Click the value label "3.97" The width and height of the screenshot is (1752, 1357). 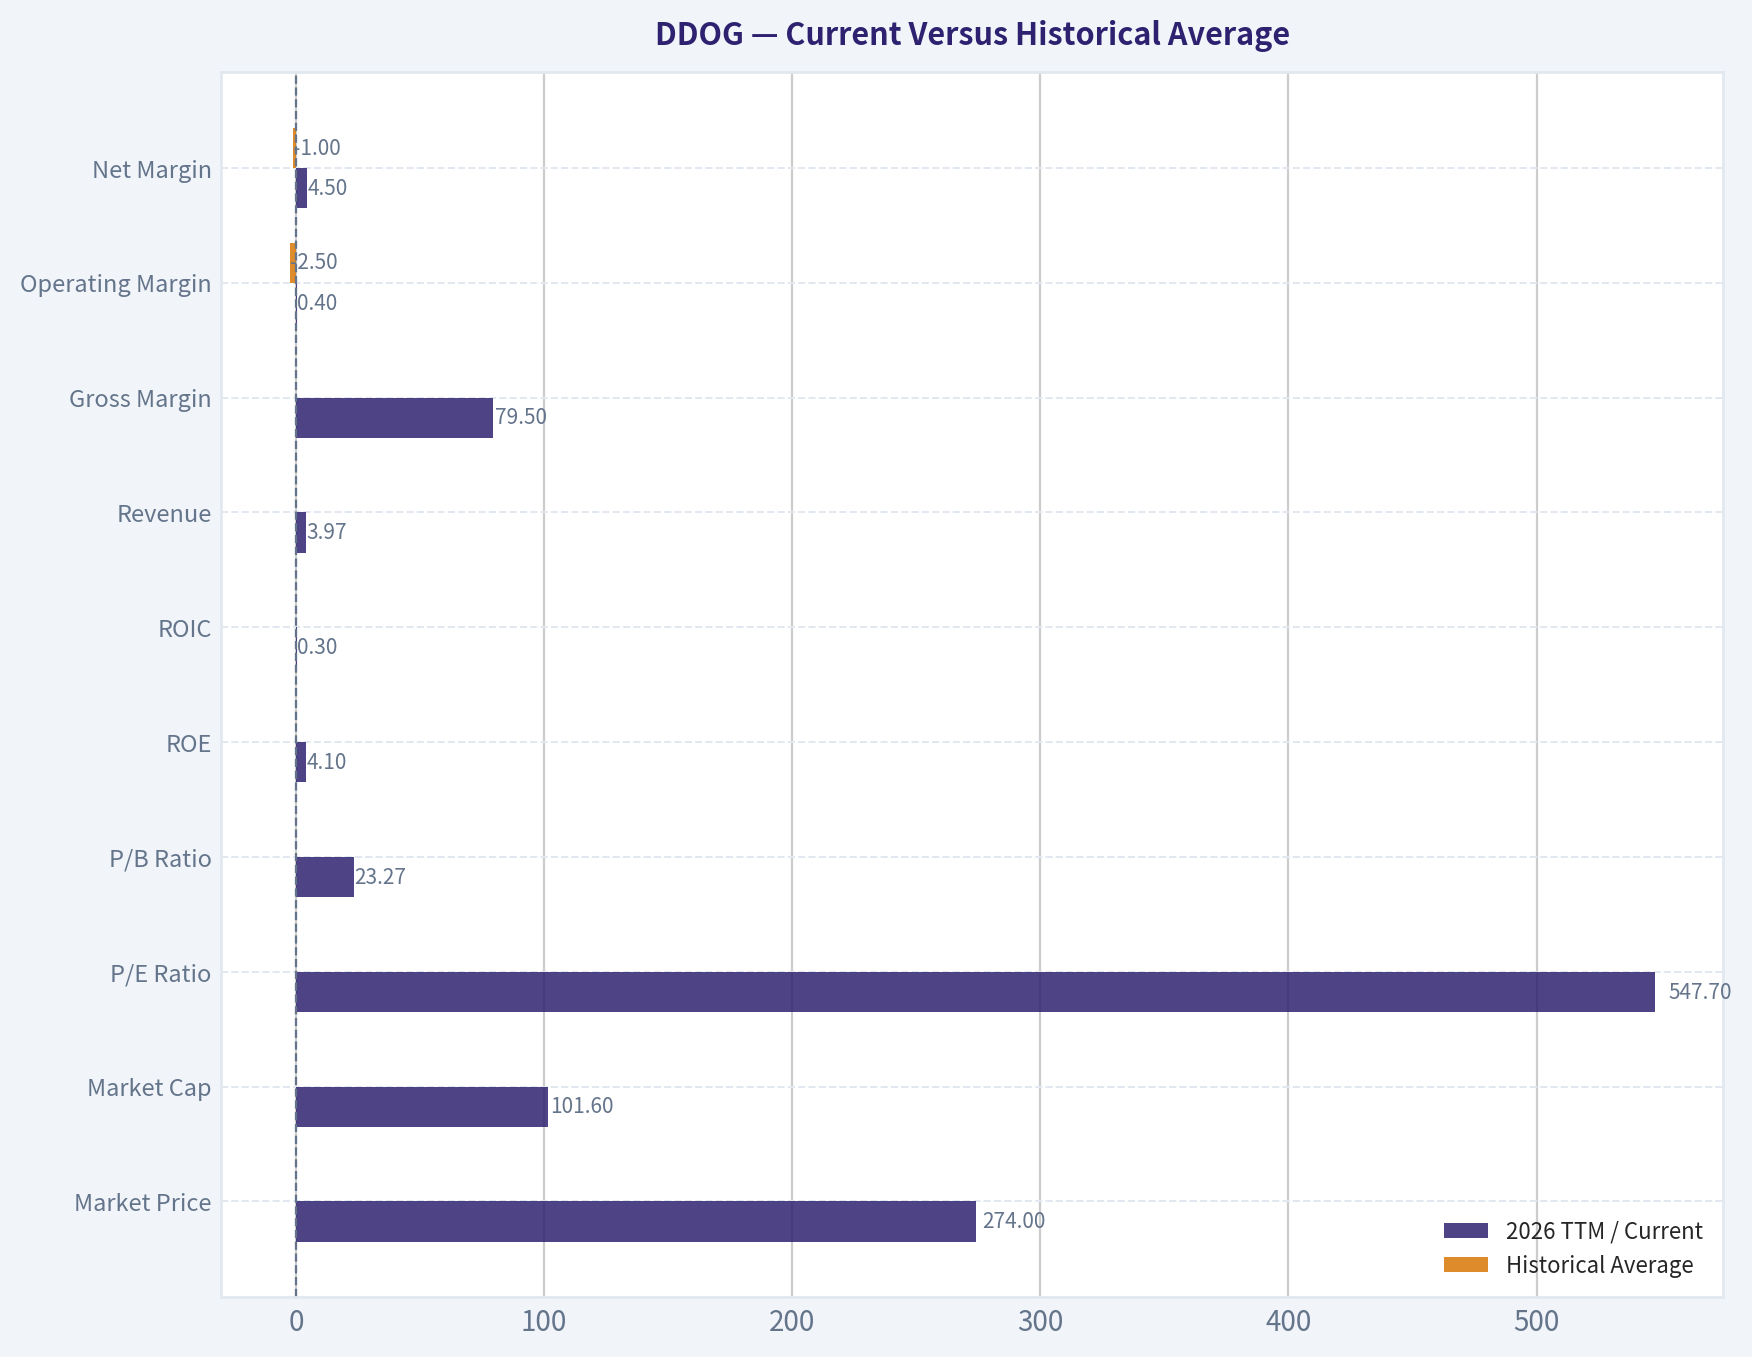coord(327,532)
